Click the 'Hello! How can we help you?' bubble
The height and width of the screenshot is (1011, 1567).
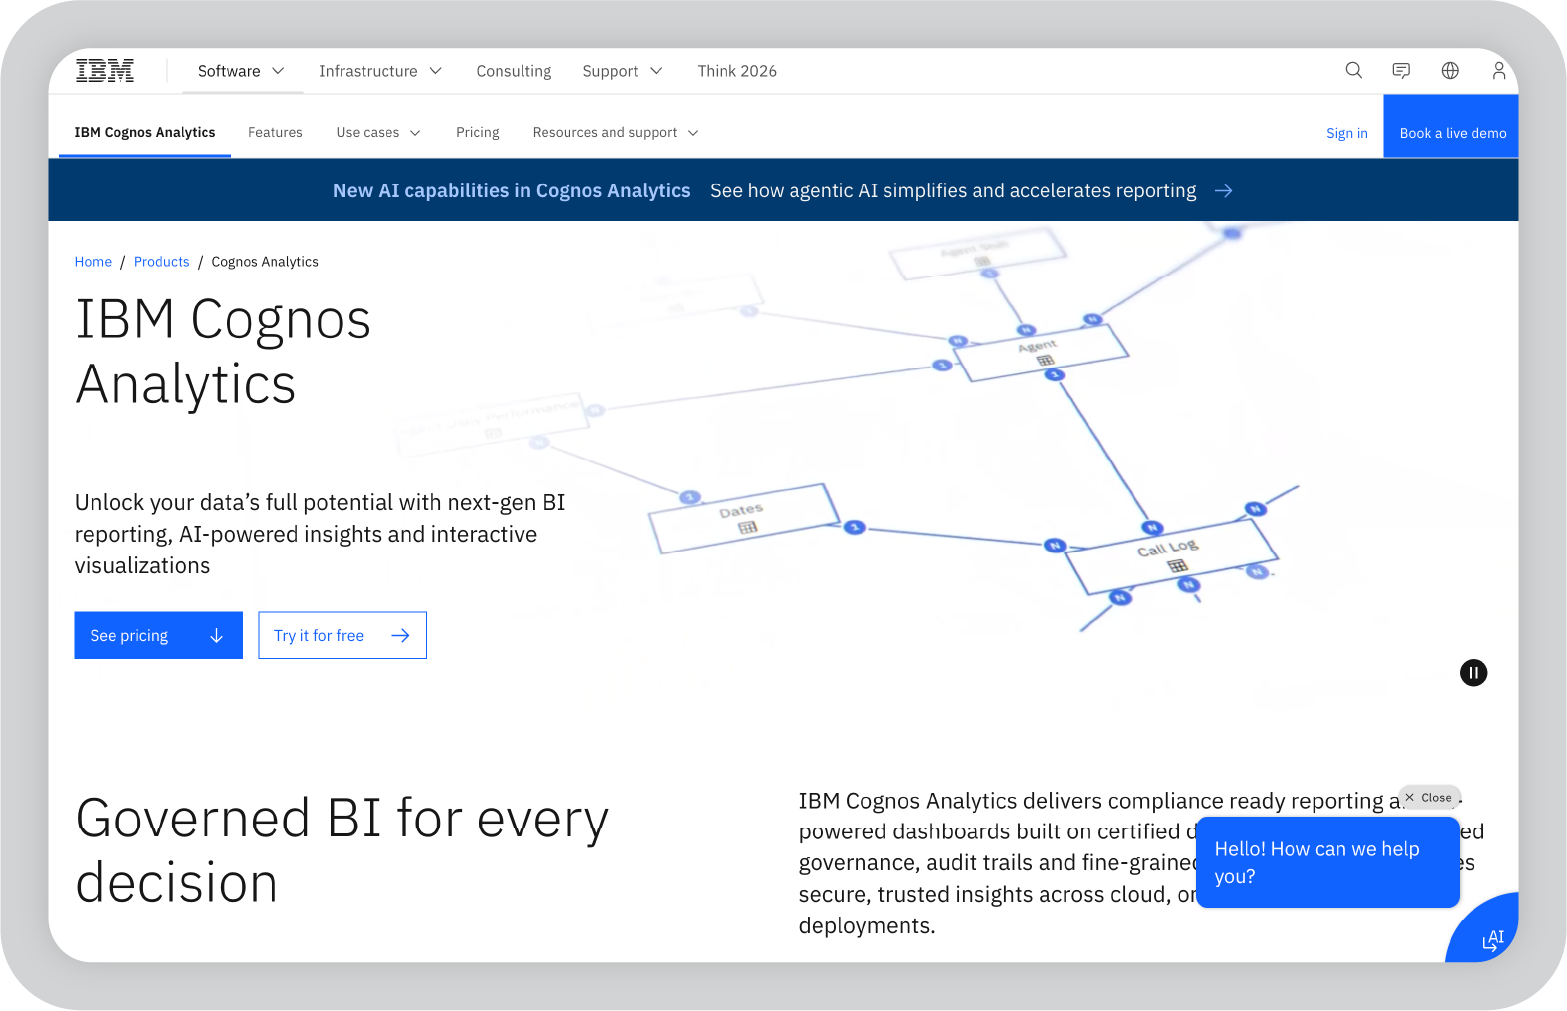(1328, 863)
